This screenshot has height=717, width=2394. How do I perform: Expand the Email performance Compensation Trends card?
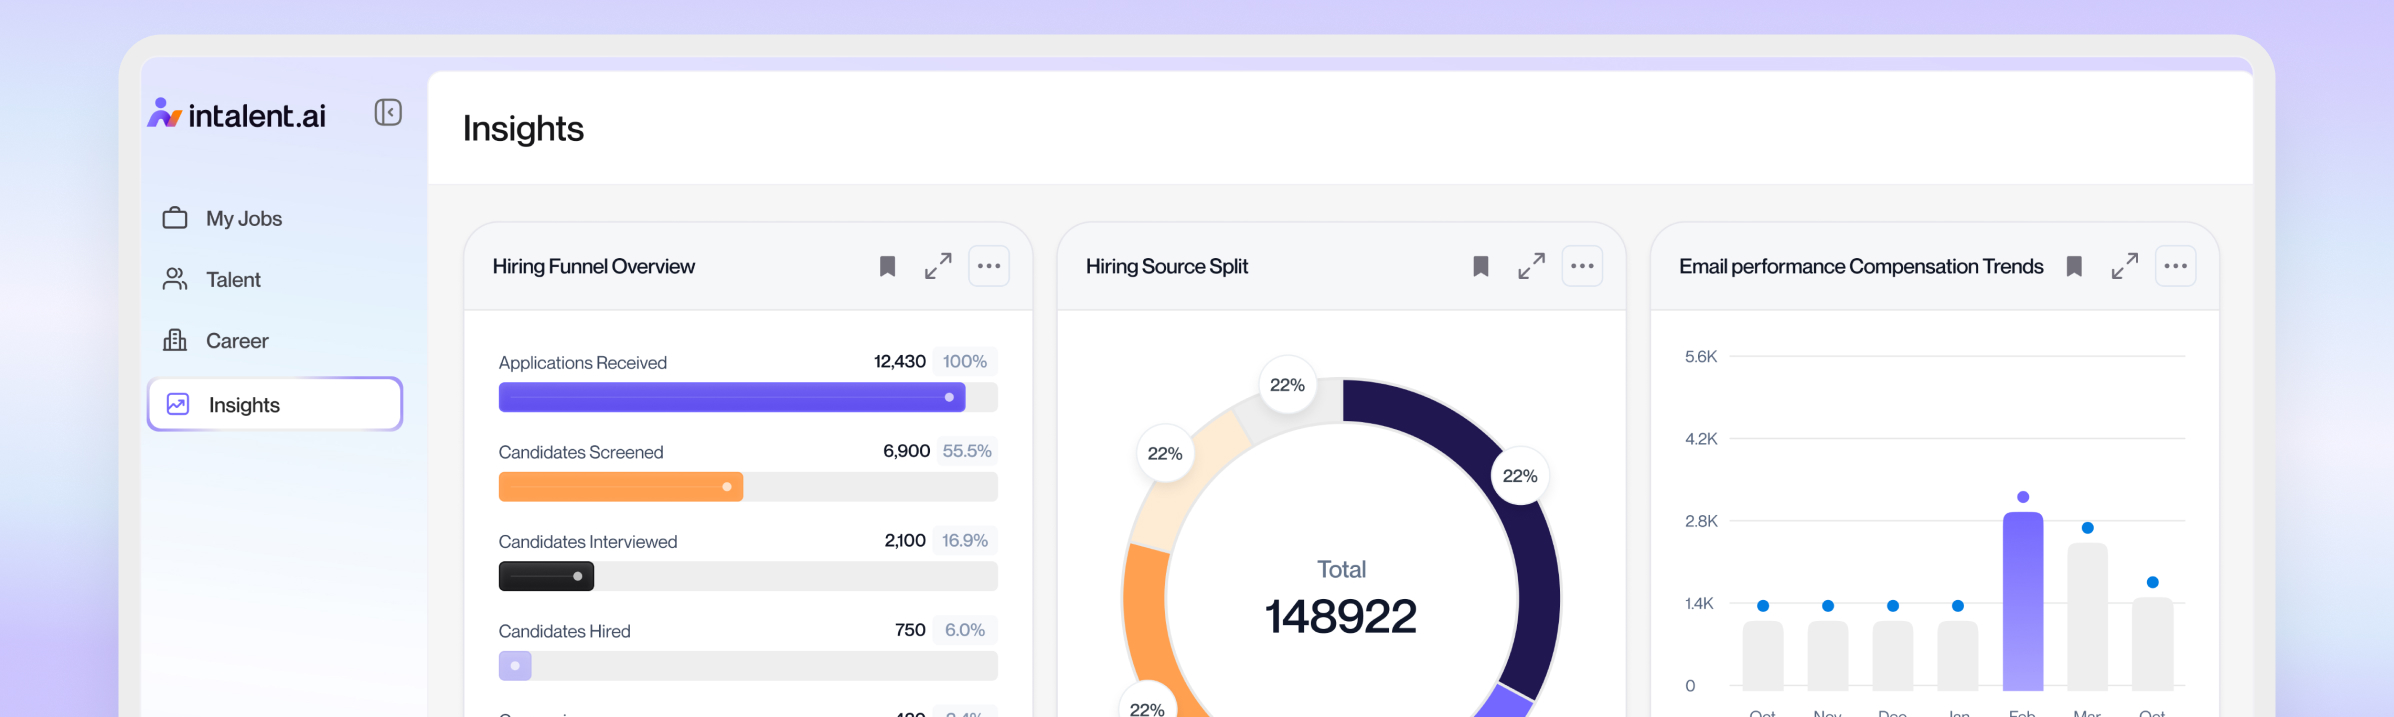2125,266
